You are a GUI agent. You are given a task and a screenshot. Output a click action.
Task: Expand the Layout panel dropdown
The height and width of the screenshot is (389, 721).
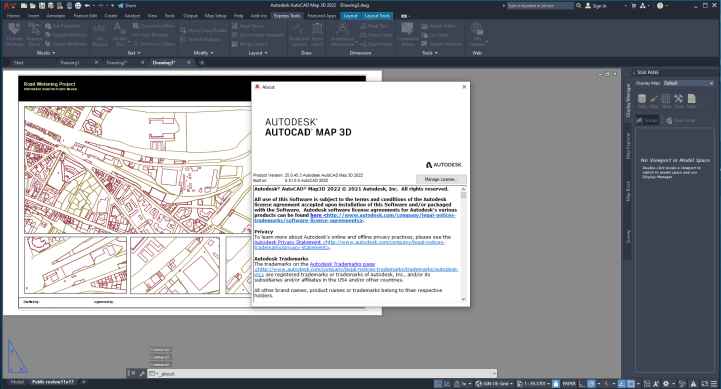click(x=258, y=53)
